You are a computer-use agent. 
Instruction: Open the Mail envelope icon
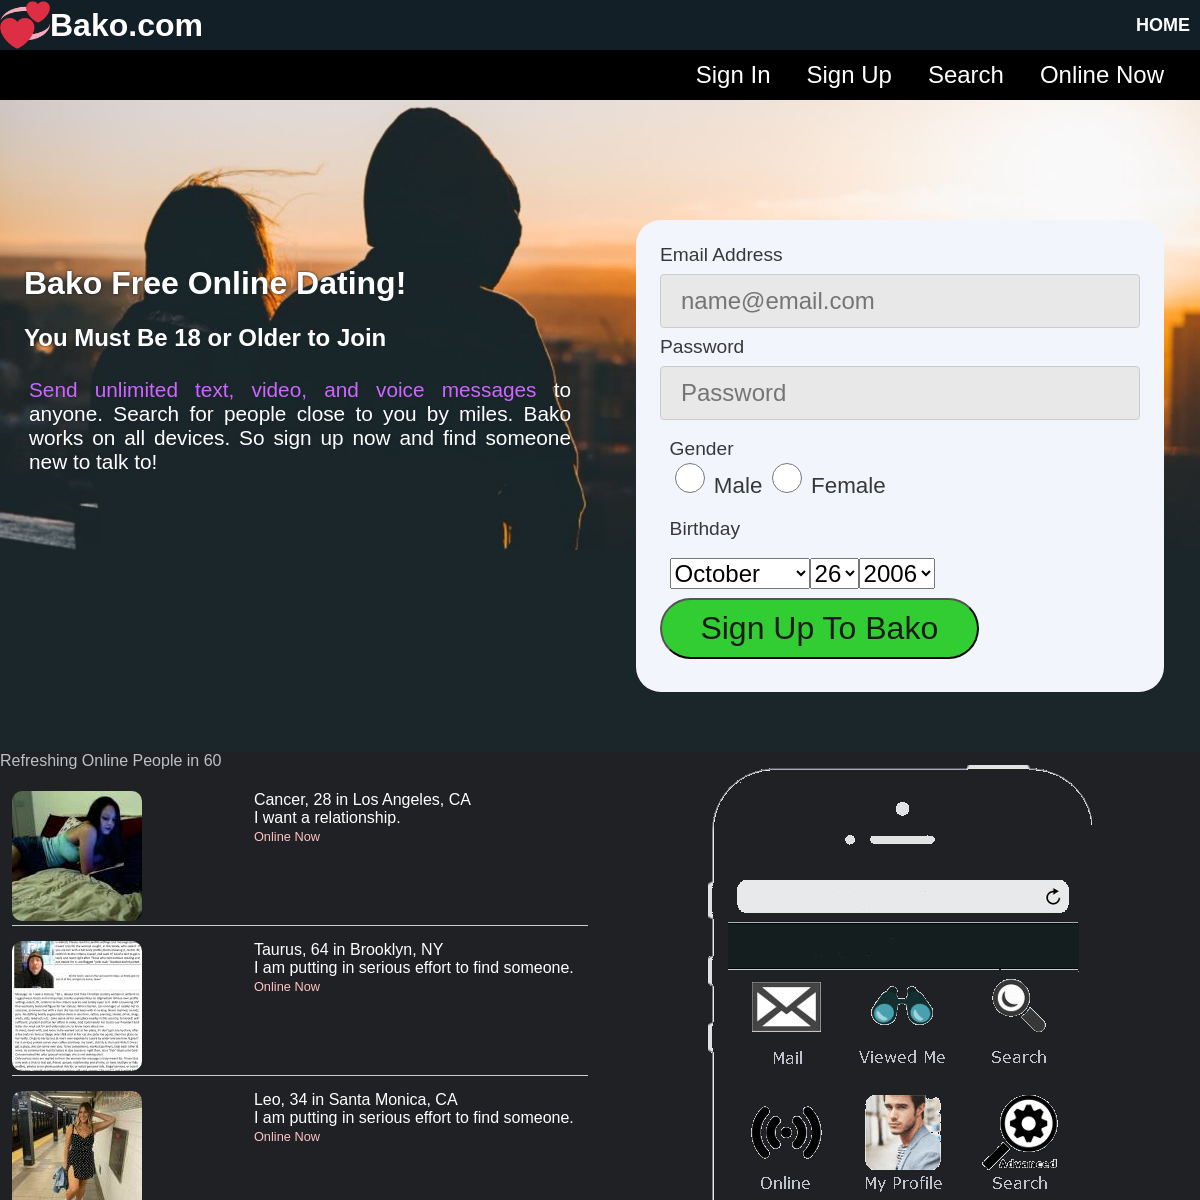[786, 1007]
